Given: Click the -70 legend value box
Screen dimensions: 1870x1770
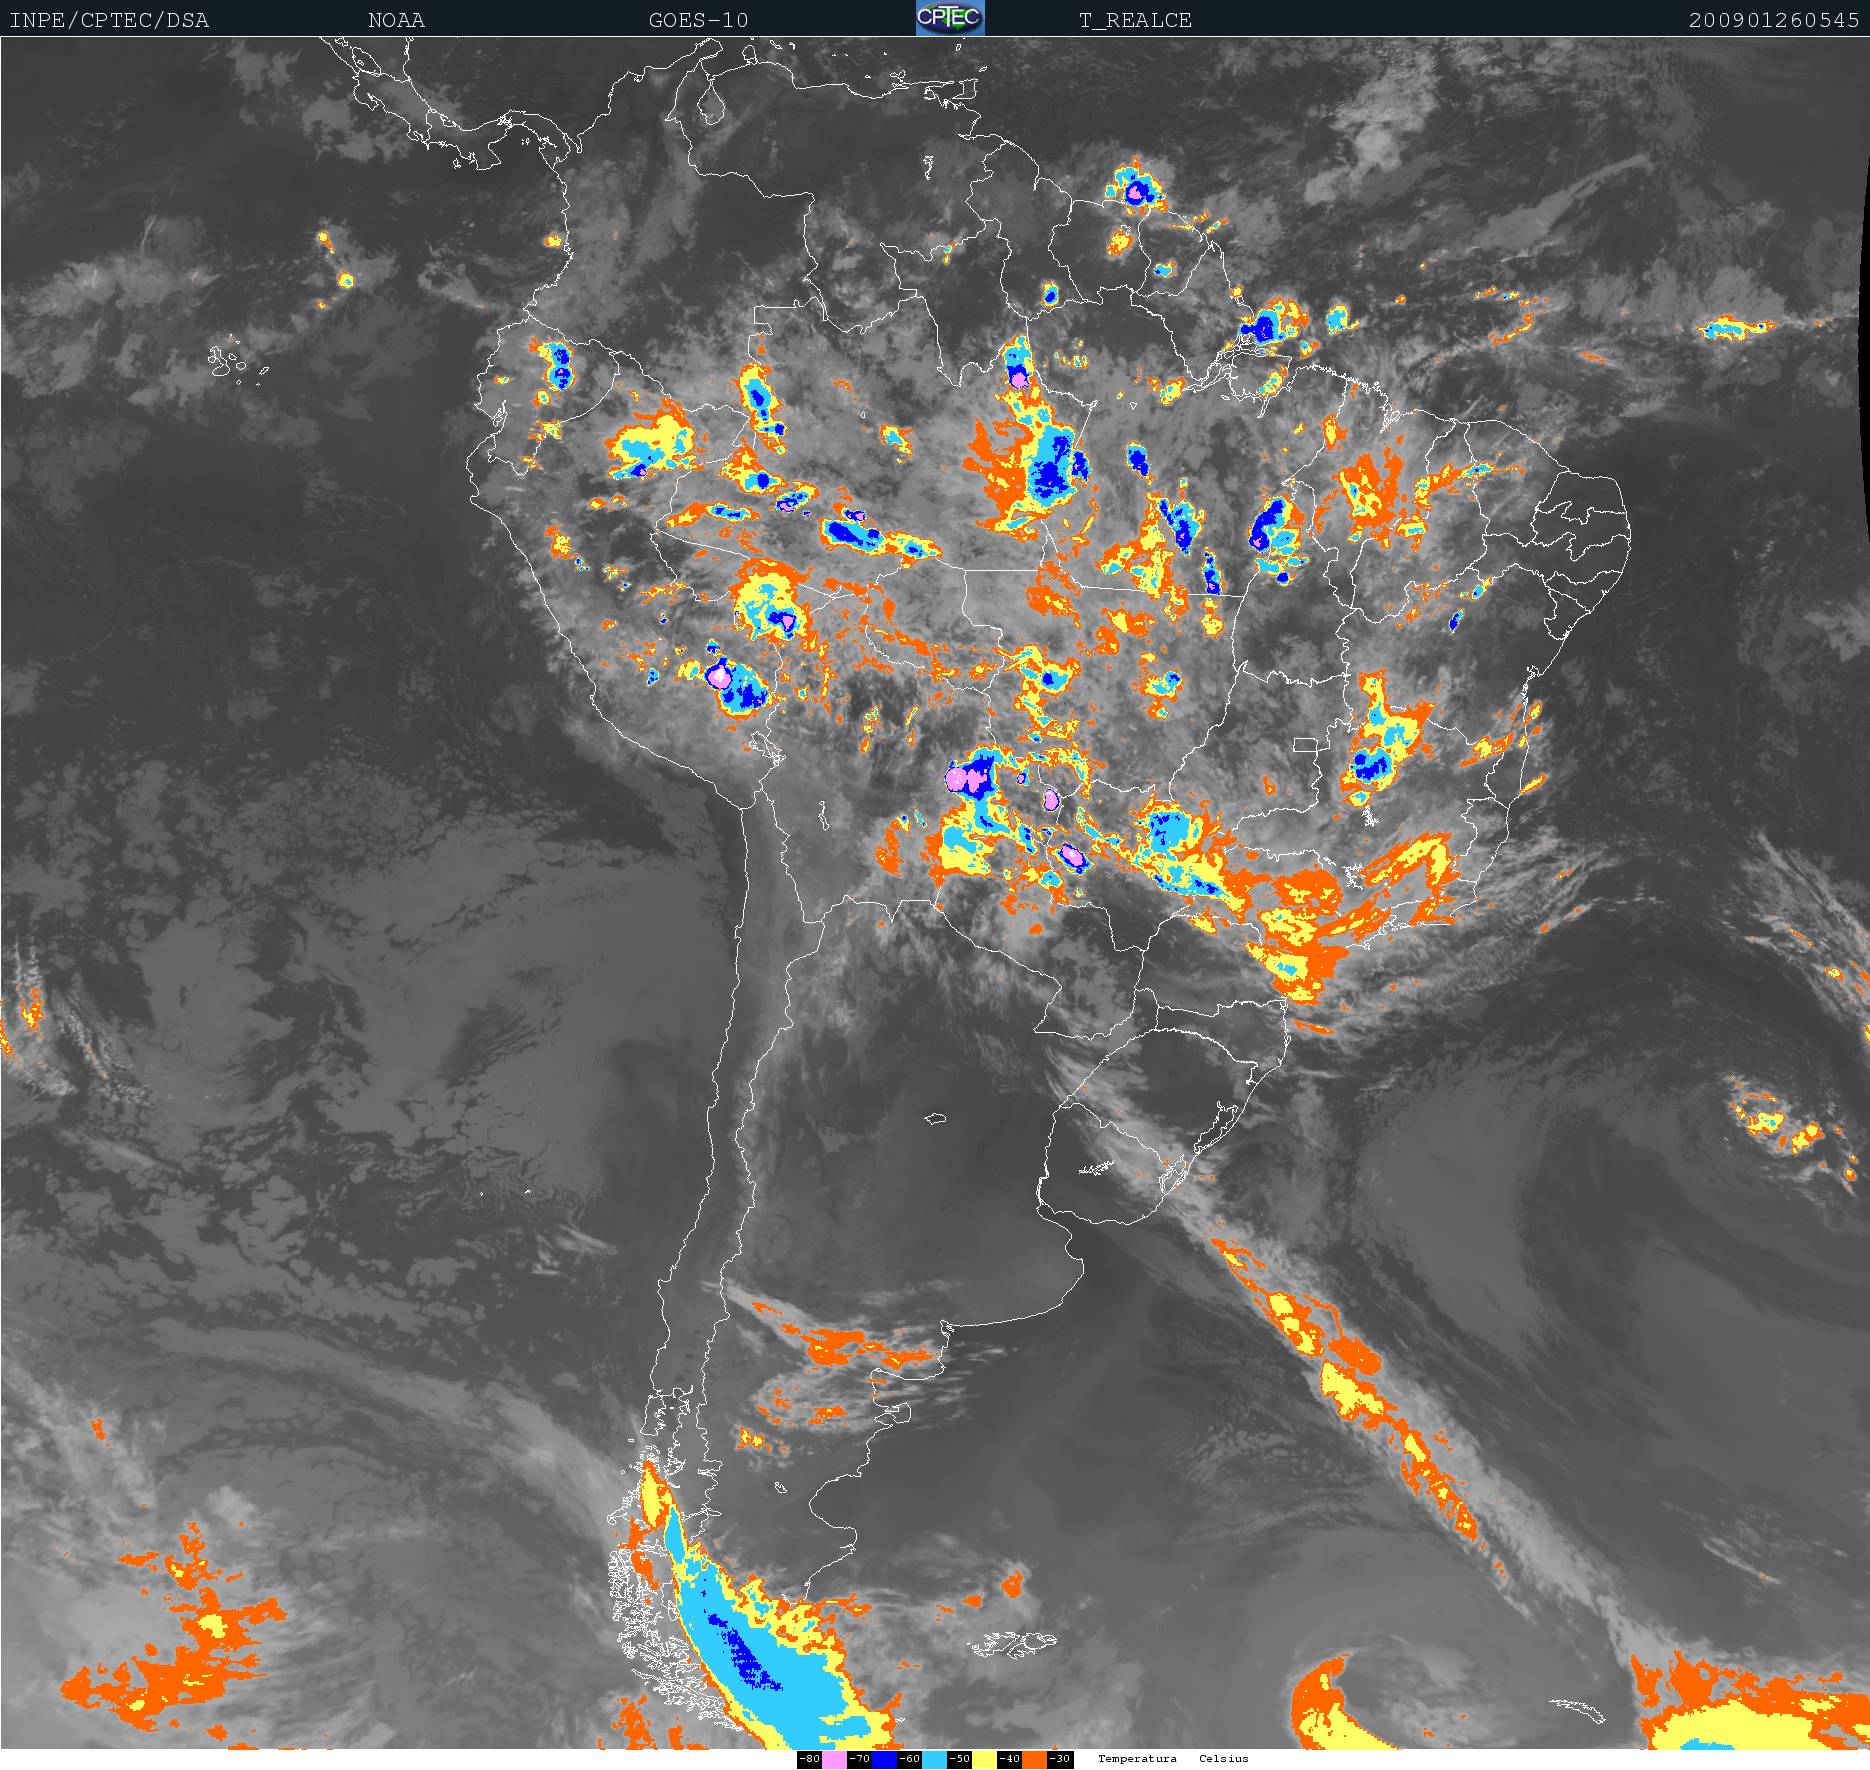Looking at the screenshot, I should click(859, 1759).
